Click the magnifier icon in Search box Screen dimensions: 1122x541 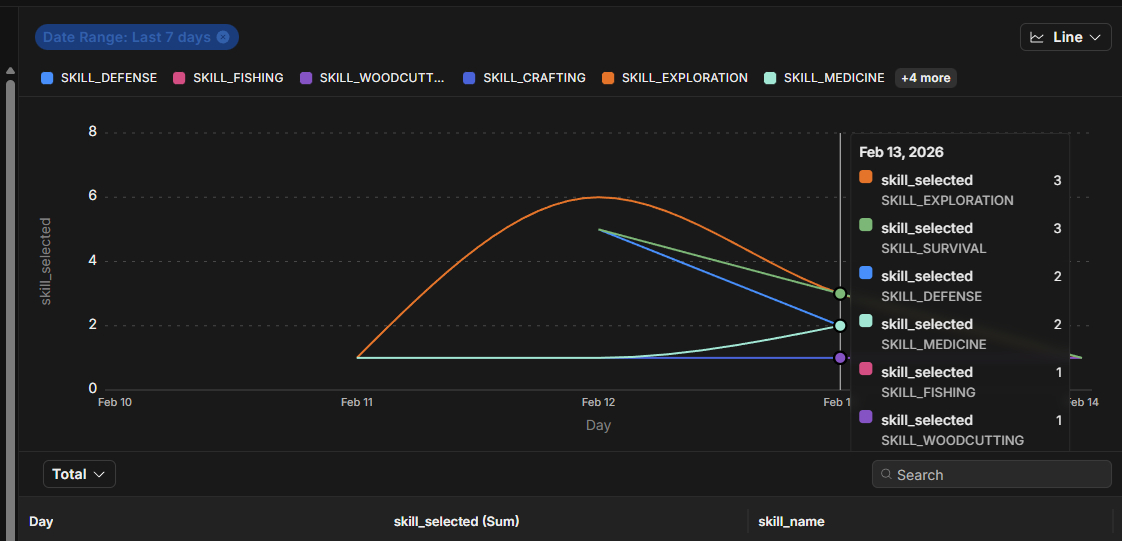pos(886,475)
